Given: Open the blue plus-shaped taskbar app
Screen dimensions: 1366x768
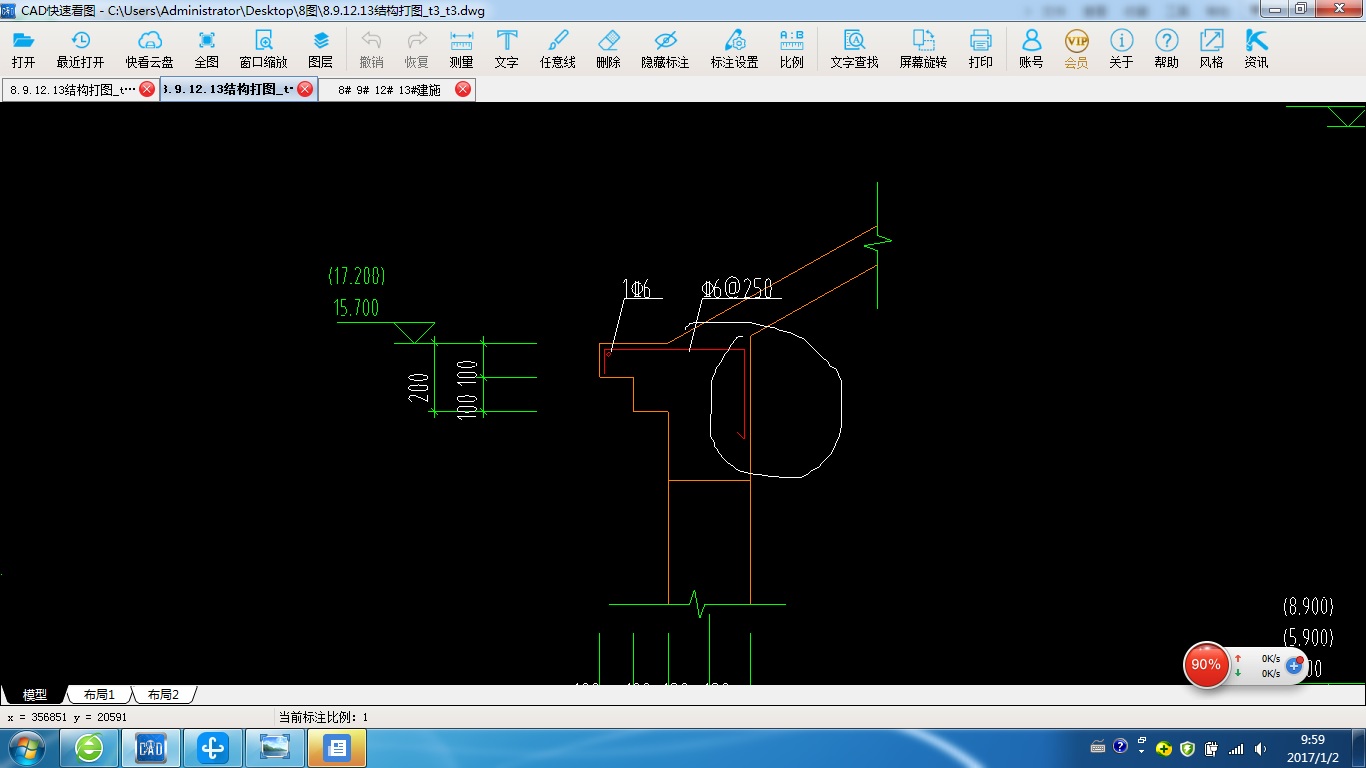Looking at the screenshot, I should [213, 748].
